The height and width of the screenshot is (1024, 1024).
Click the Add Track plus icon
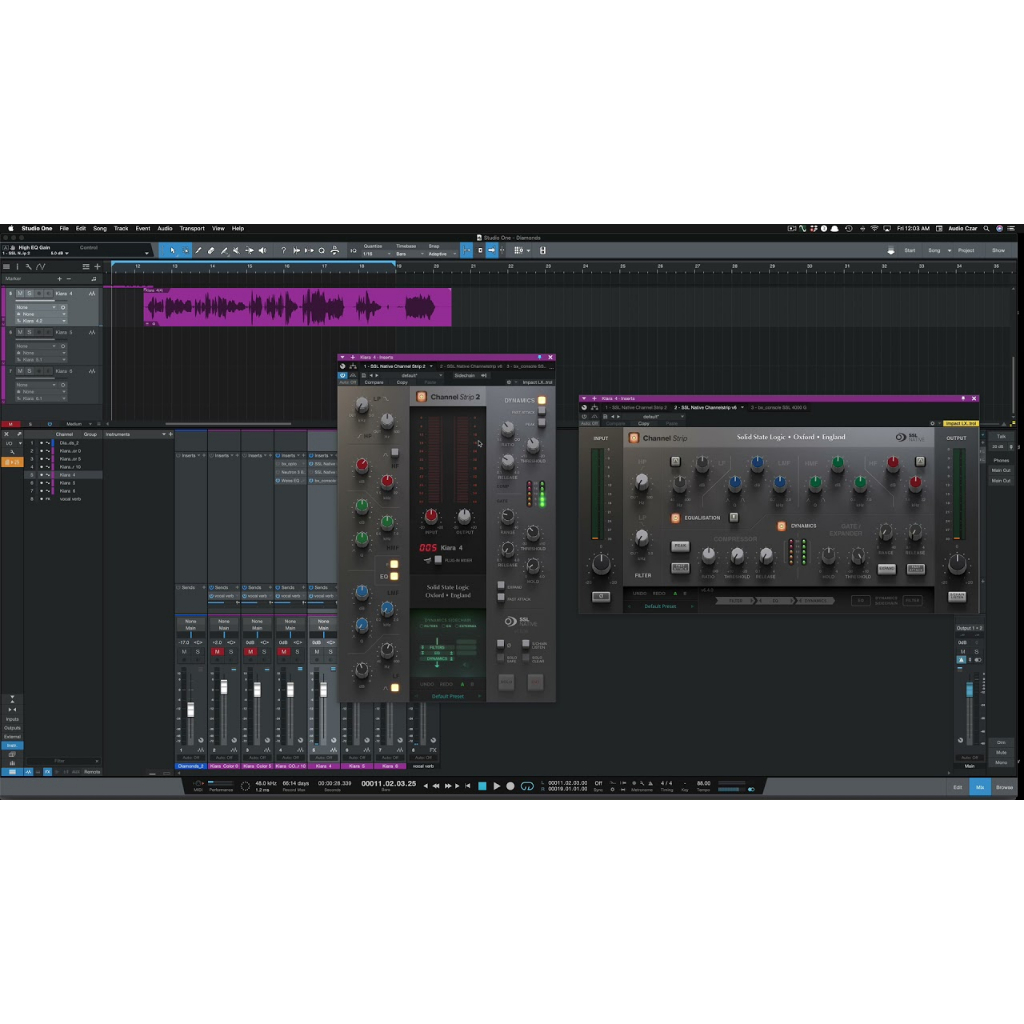[x=97, y=266]
